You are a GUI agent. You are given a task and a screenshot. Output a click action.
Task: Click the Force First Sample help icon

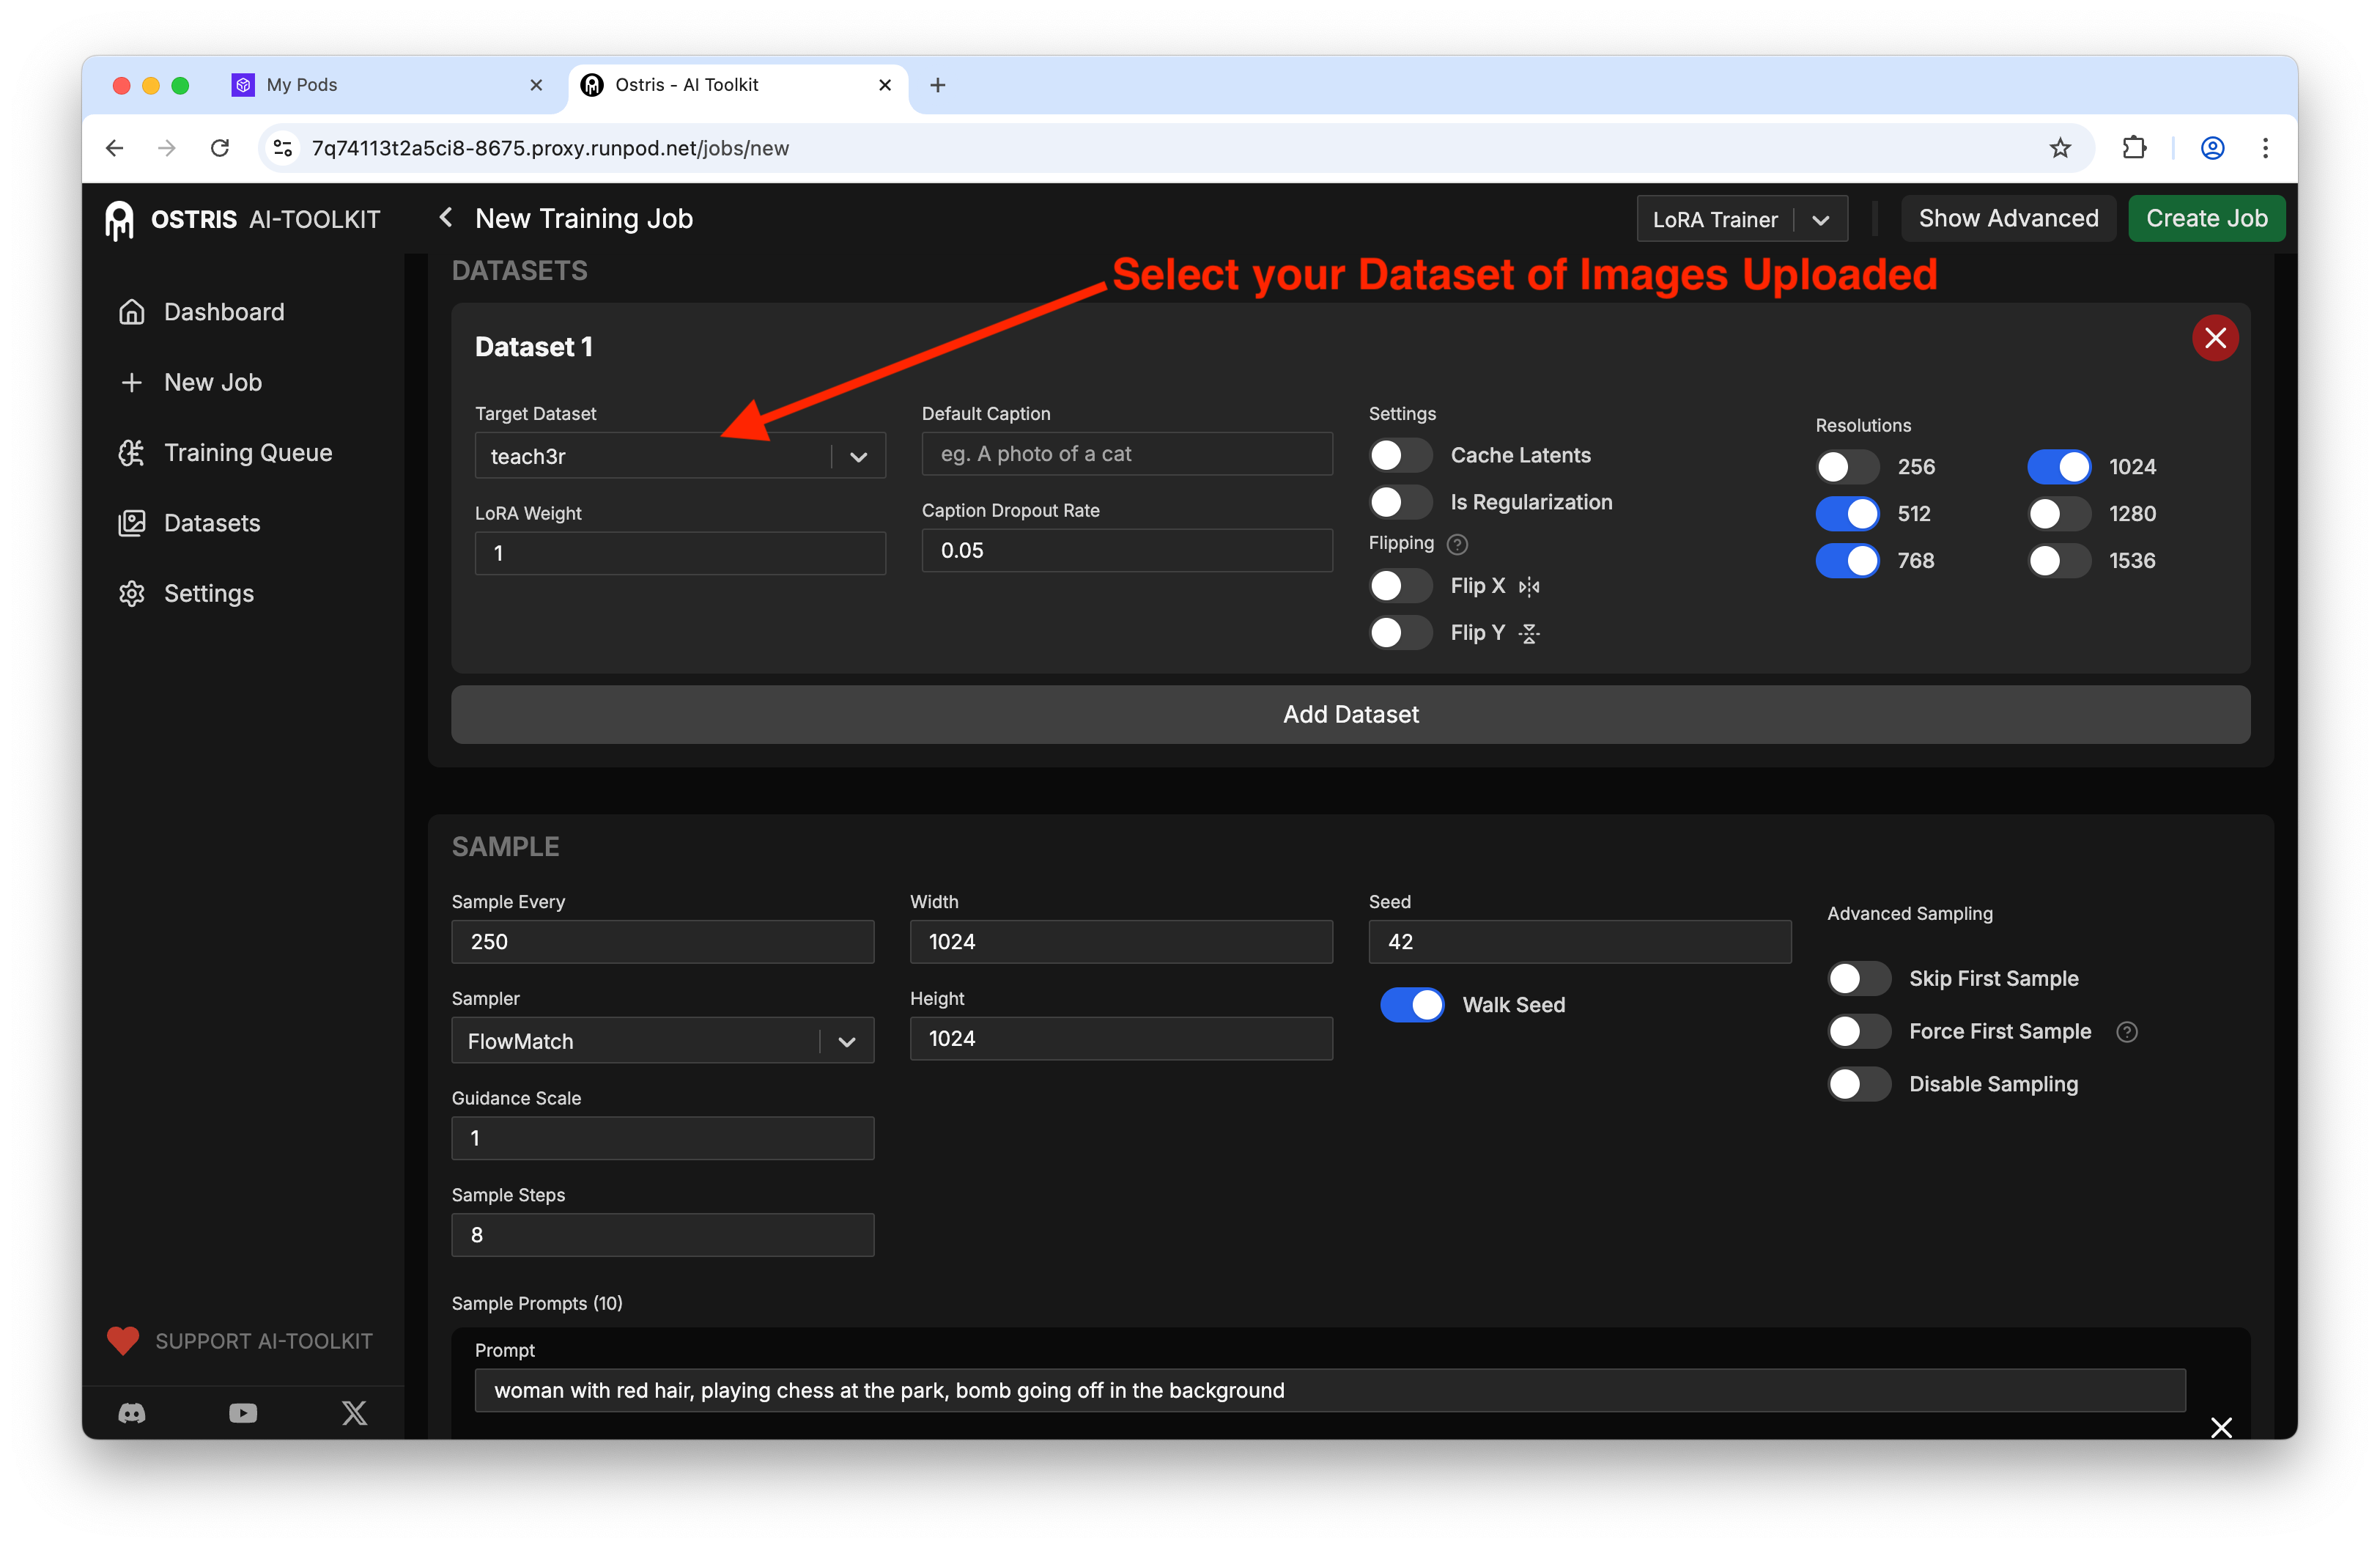coord(2127,1032)
